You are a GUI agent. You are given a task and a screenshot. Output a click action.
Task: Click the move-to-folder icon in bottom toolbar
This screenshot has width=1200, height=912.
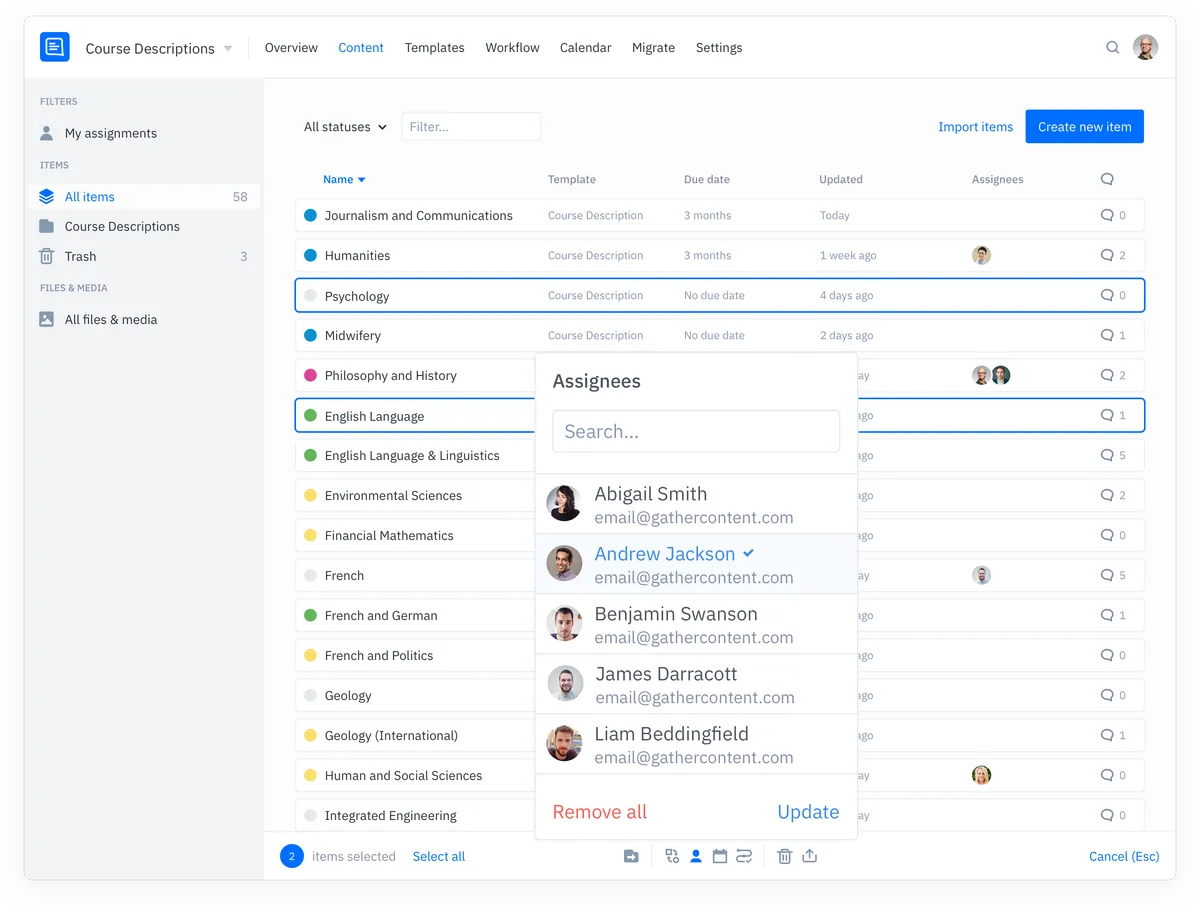[631, 856]
